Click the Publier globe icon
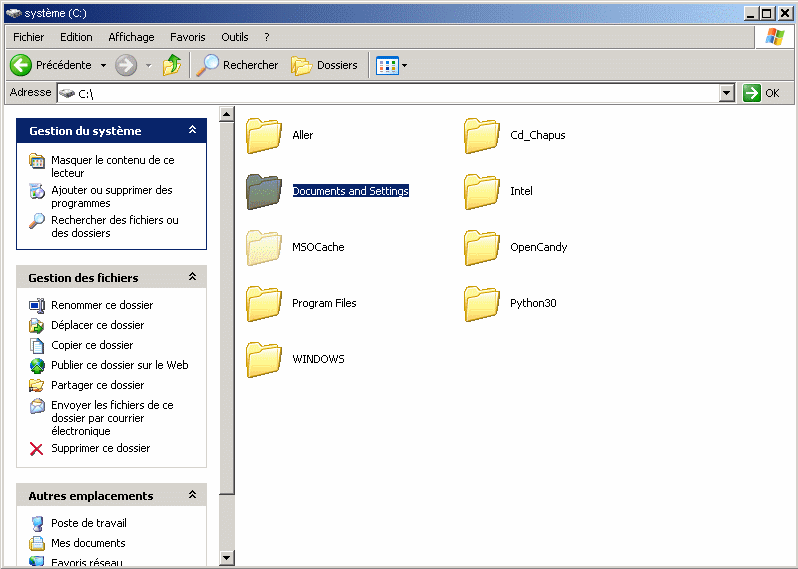 37,365
